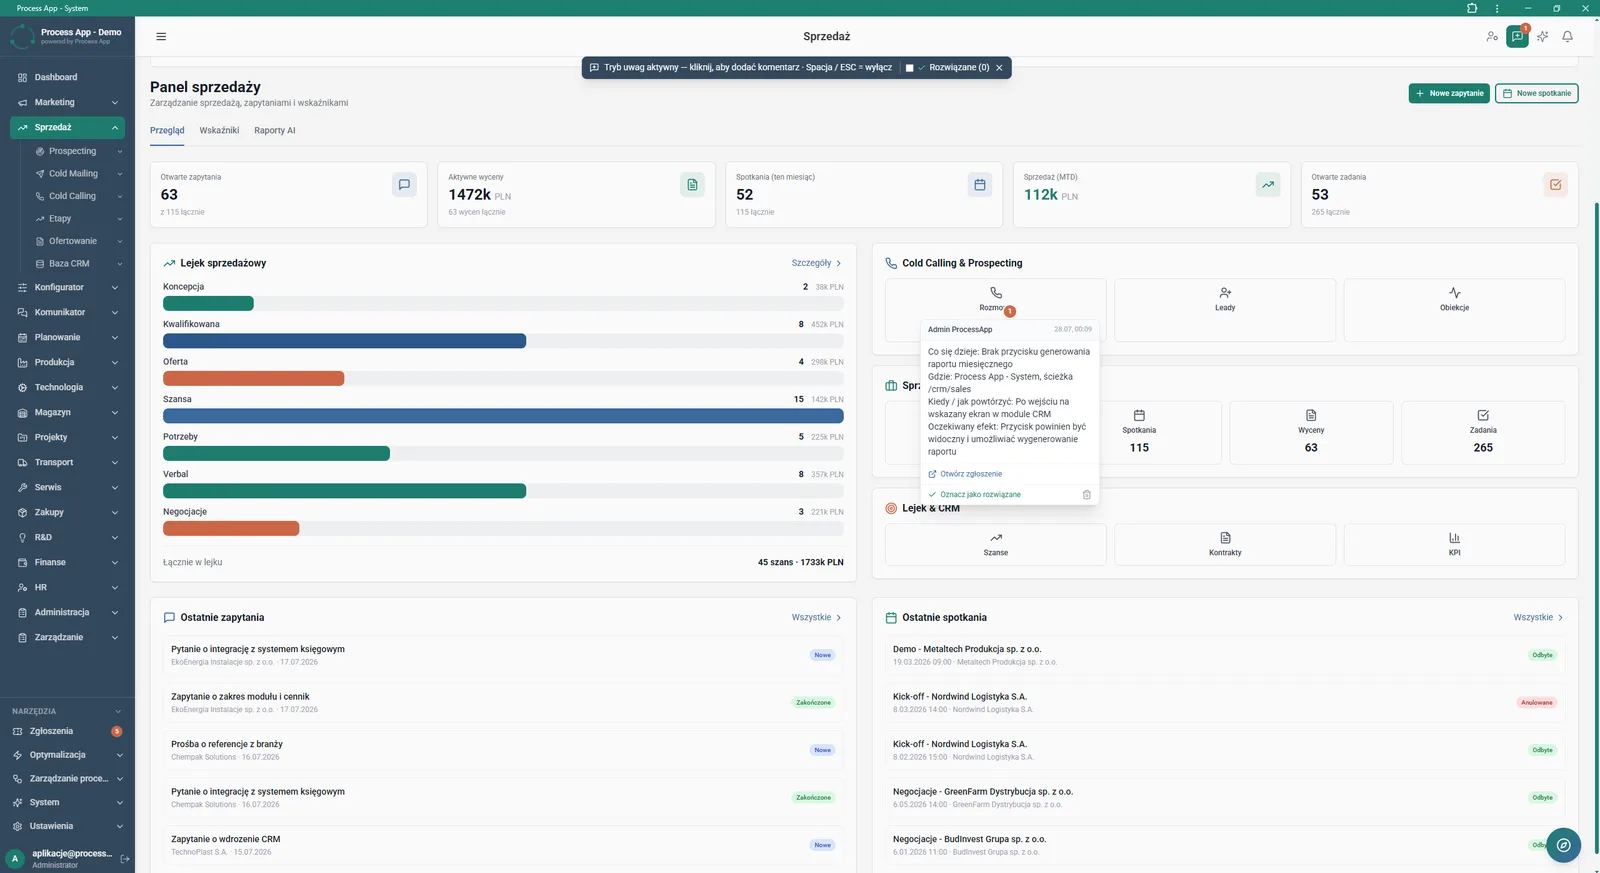Image resolution: width=1600 pixels, height=873 pixels.
Task: Open the Obiekcje tile in Cold Calling
Action: [1454, 310]
